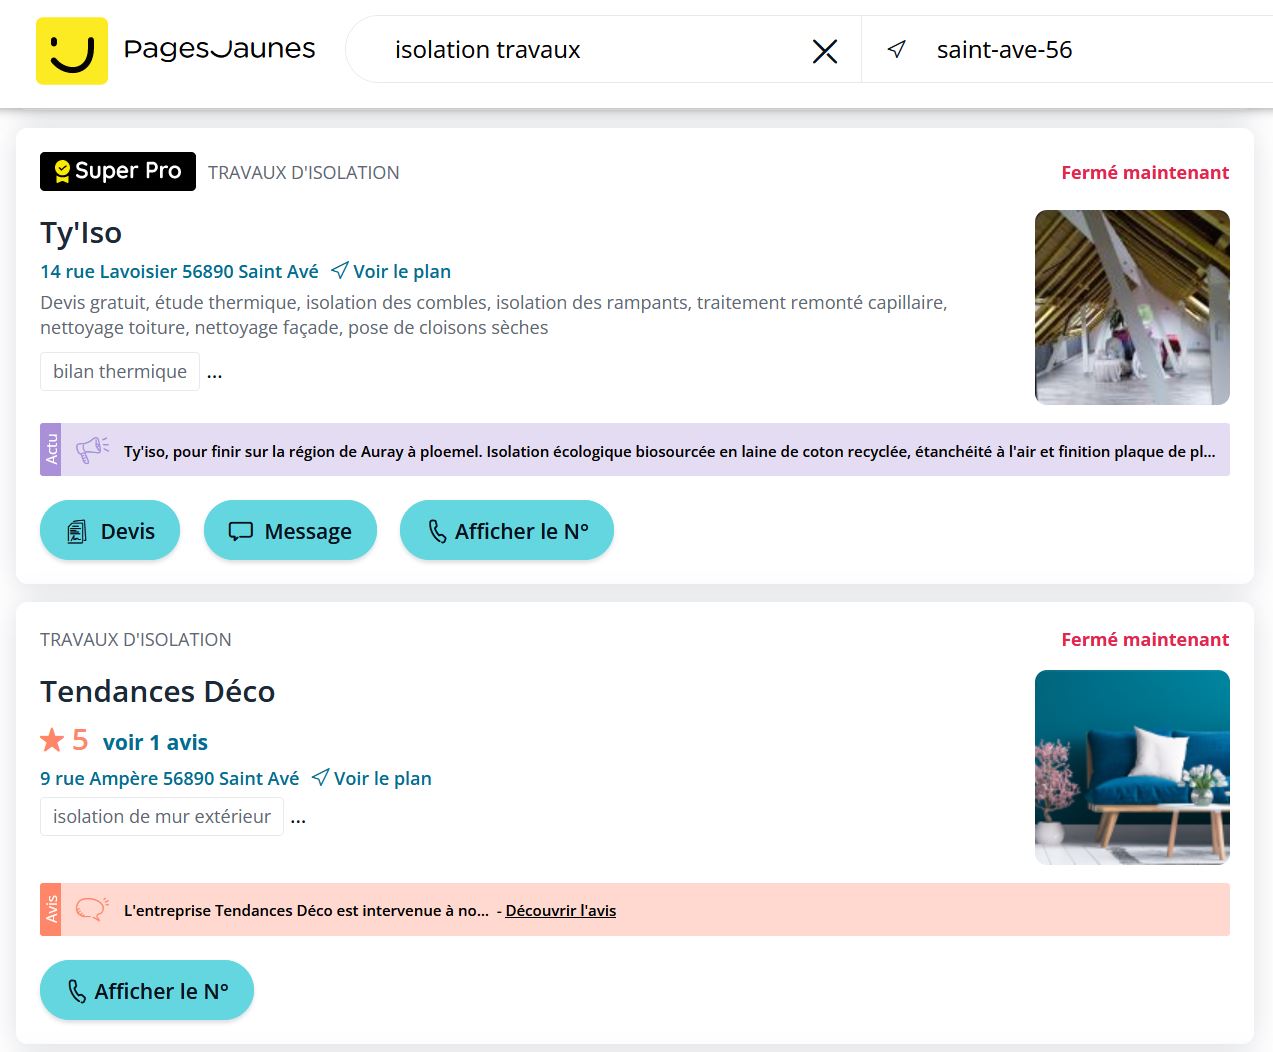This screenshot has width=1273, height=1052.
Task: Select the 'isolation de mur extérieur' tag
Action: click(x=162, y=816)
